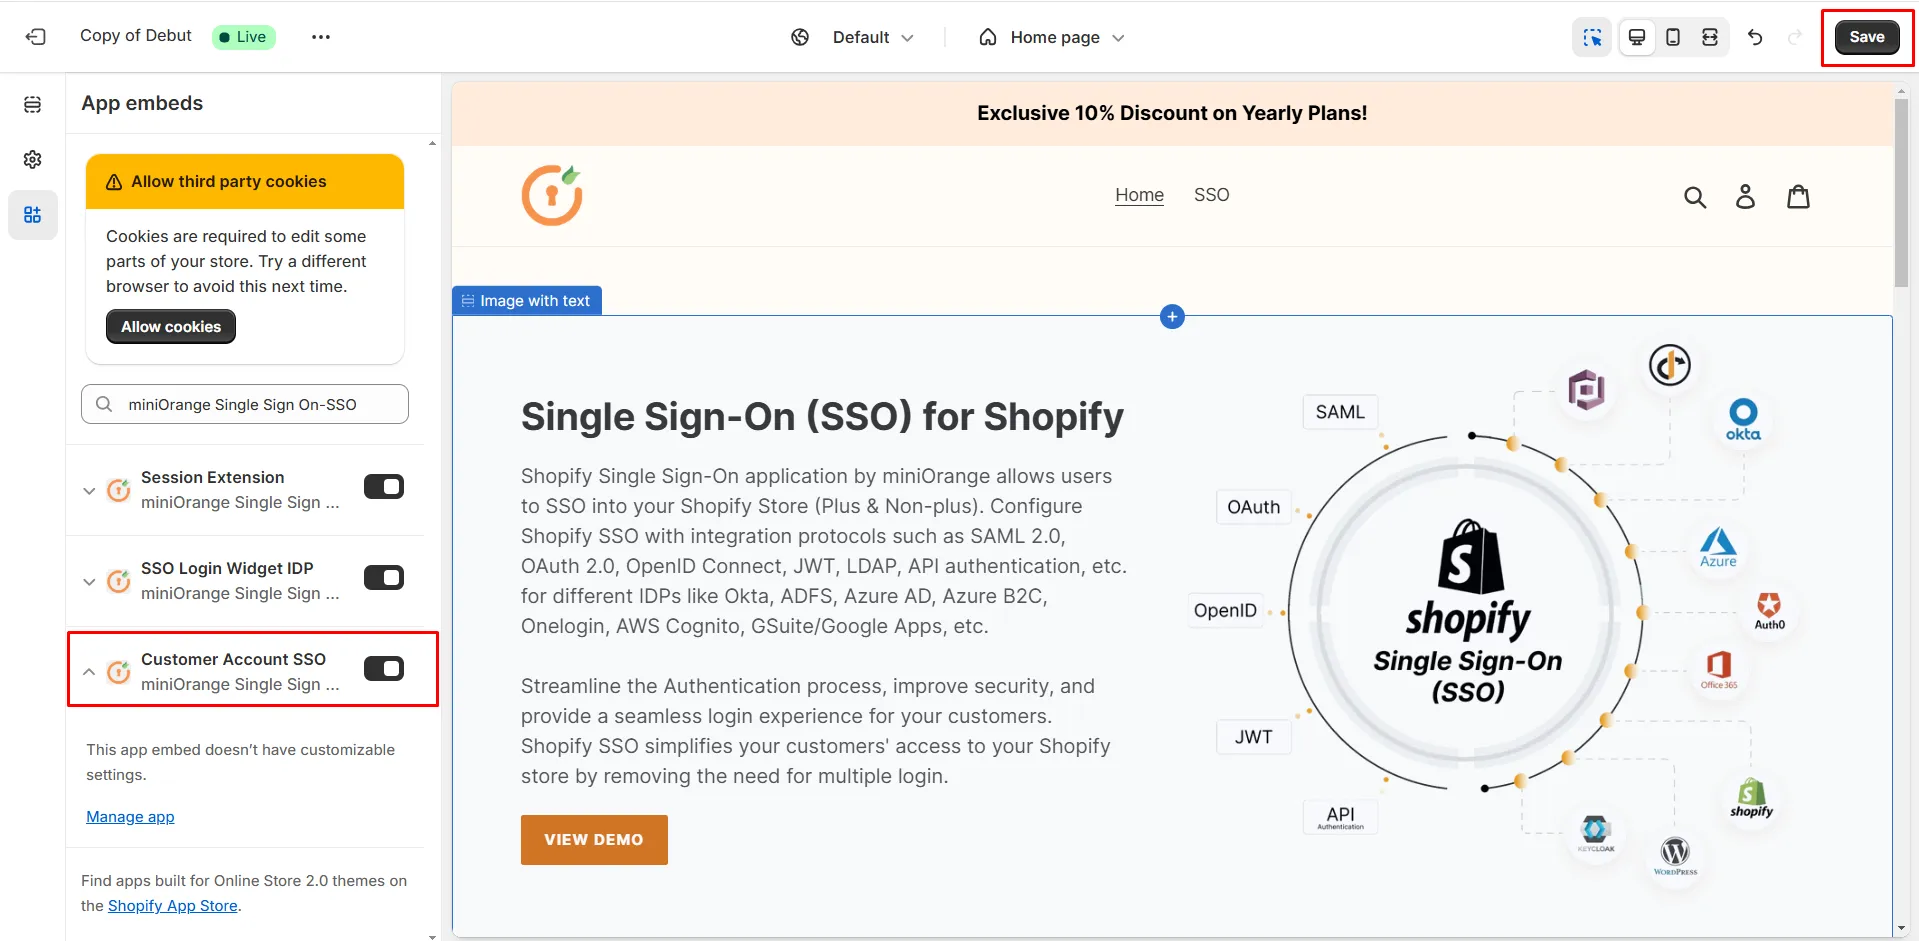This screenshot has width=1919, height=941.
Task: Click the warning icon in cookies banner
Action: (114, 182)
